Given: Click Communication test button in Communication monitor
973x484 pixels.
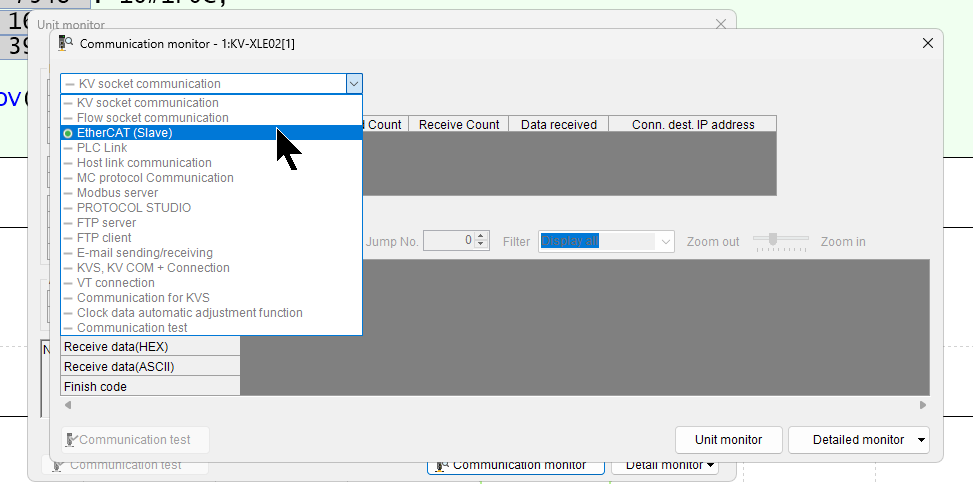Looking at the screenshot, I should [135, 440].
